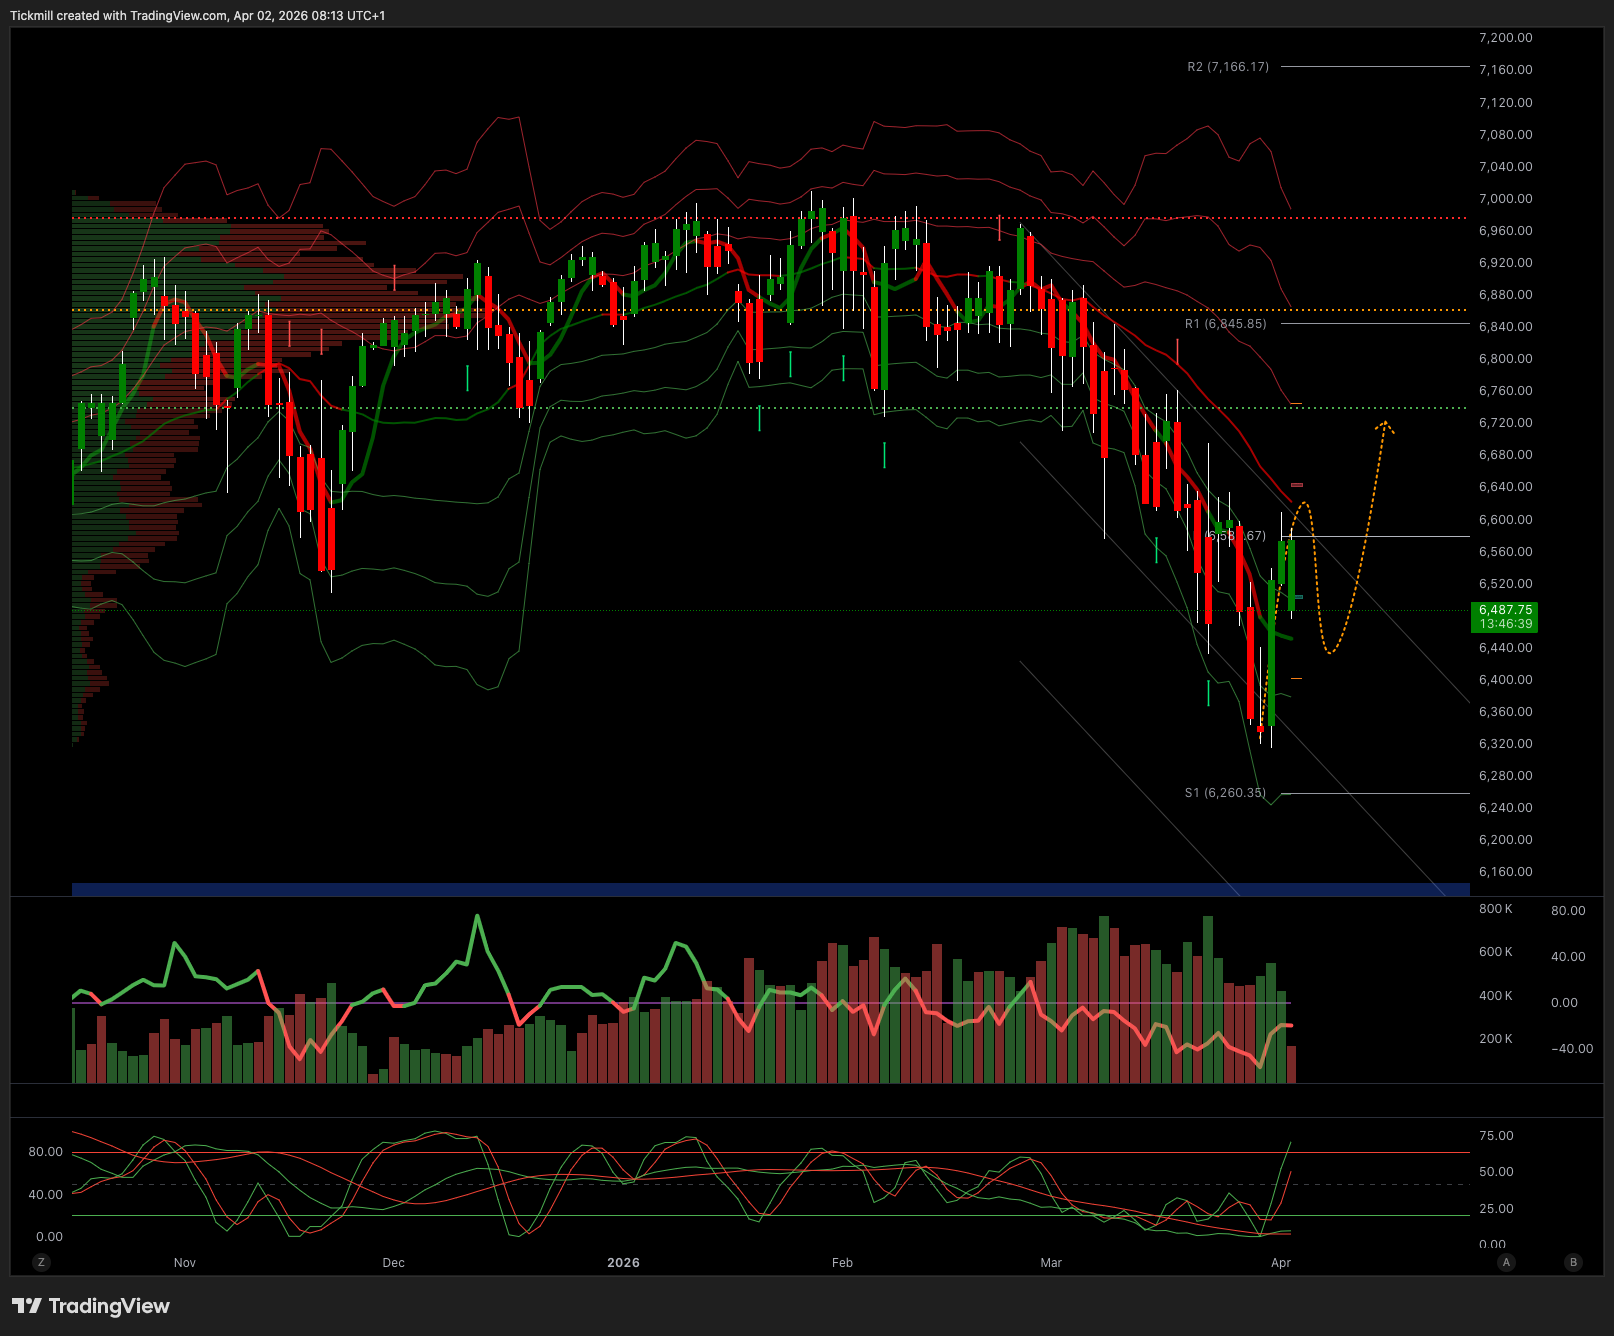
Task: Click the Tickmill created with TradingView.com header
Action: [x=197, y=16]
